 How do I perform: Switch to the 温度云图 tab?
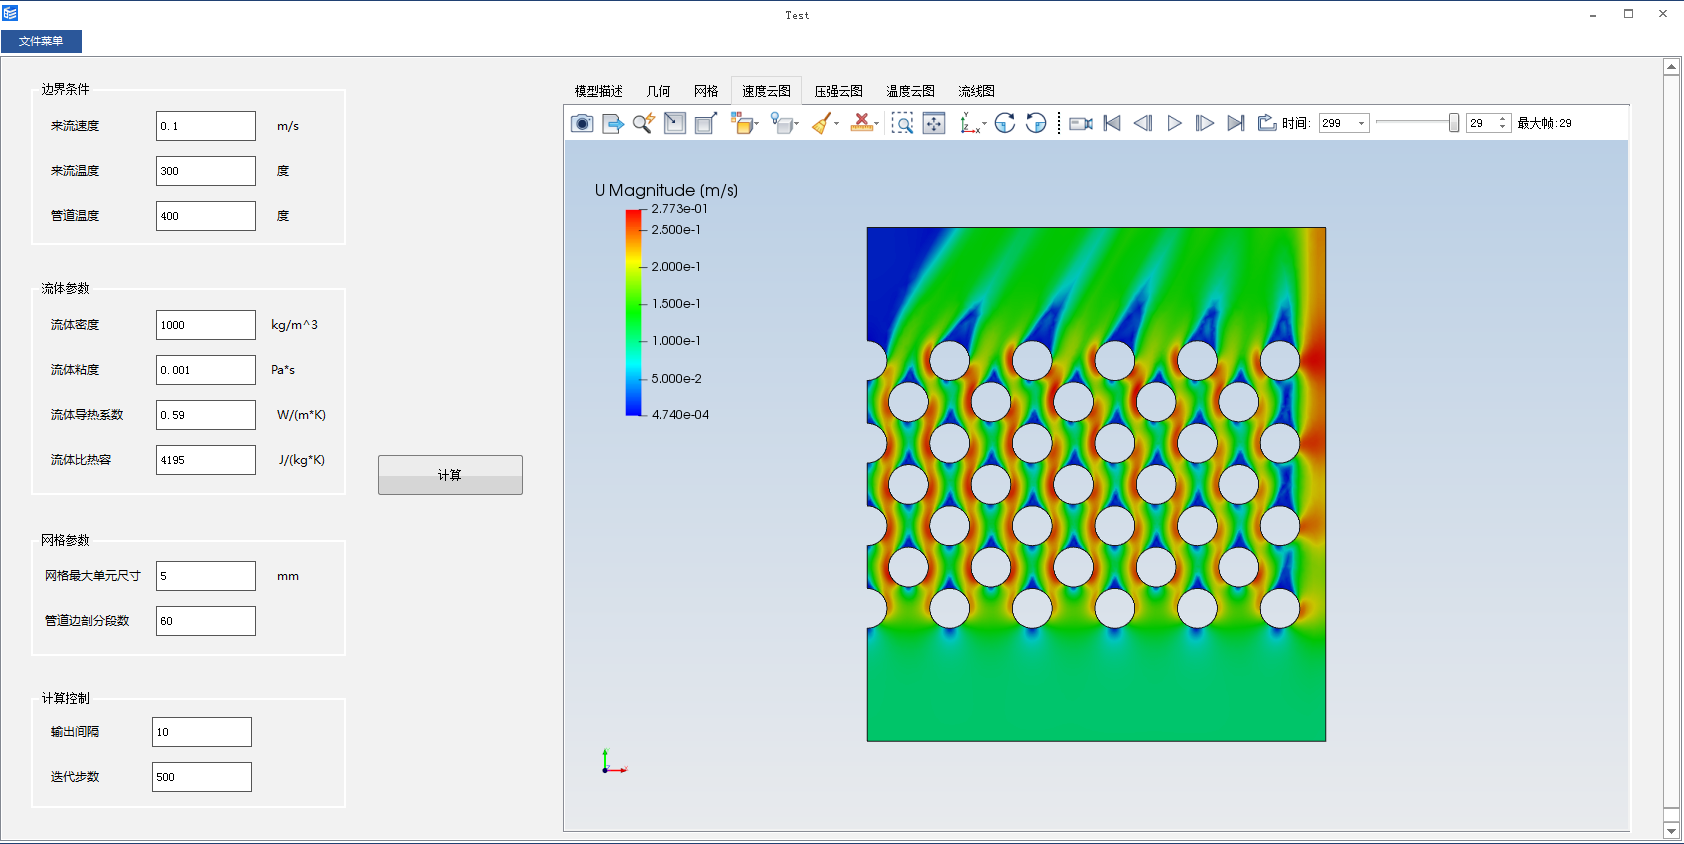point(910,91)
